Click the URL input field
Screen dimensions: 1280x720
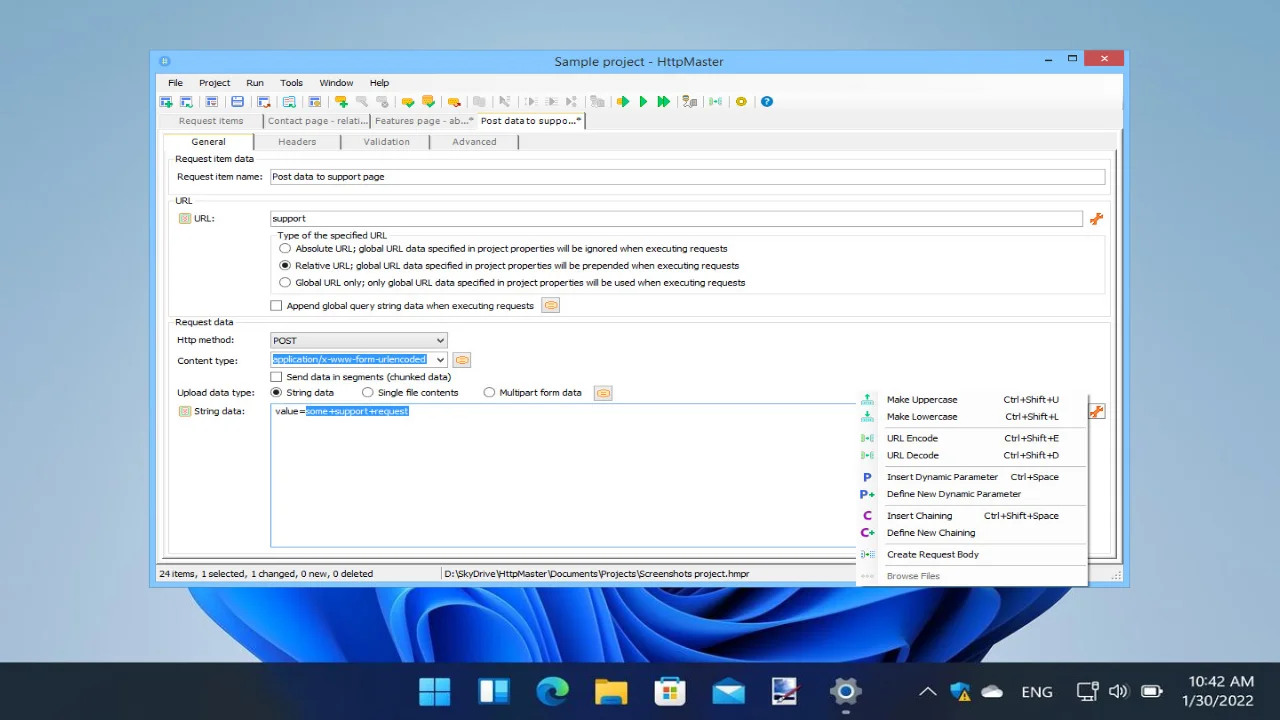coord(676,218)
